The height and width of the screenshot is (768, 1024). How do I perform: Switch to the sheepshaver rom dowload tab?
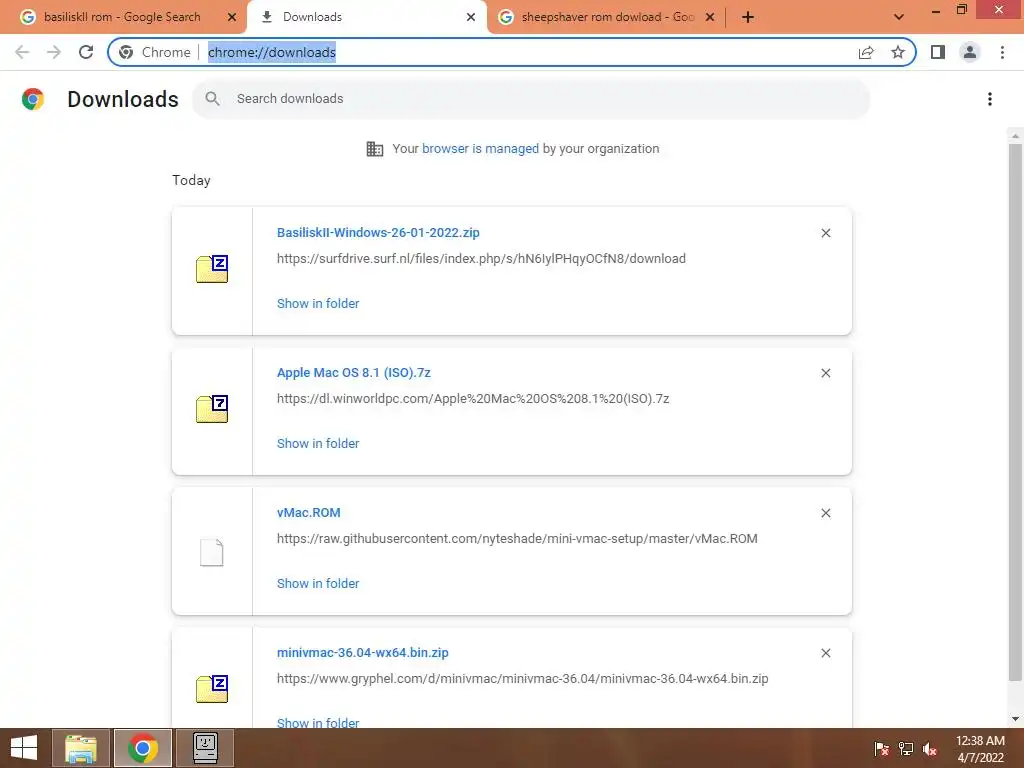pyautogui.click(x=607, y=17)
